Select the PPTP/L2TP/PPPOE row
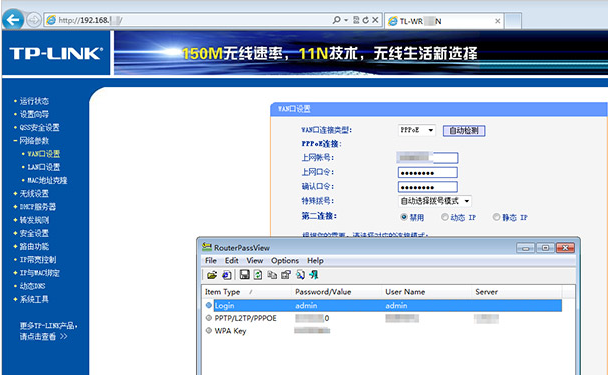 click(x=383, y=318)
